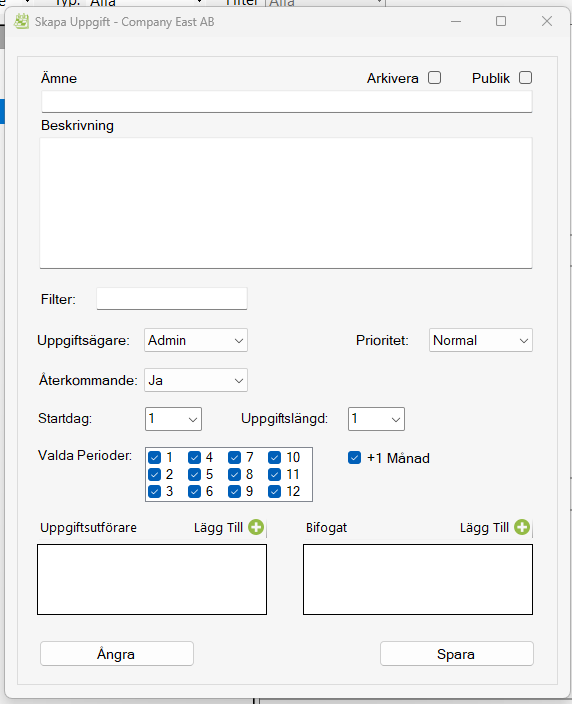The width and height of the screenshot is (572, 704).
Task: Open the Uppgiftsägare dropdown
Action: tap(196, 340)
